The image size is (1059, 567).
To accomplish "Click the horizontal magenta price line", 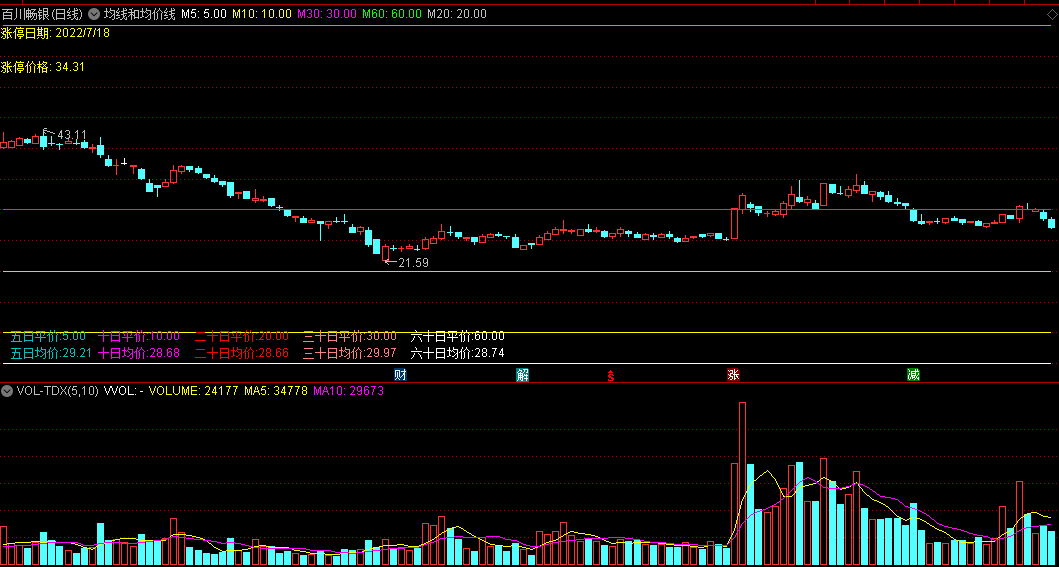I will click(527, 210).
